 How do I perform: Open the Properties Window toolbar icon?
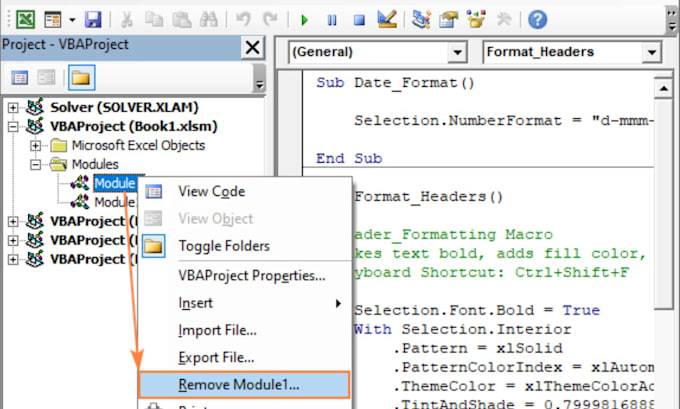(448, 20)
